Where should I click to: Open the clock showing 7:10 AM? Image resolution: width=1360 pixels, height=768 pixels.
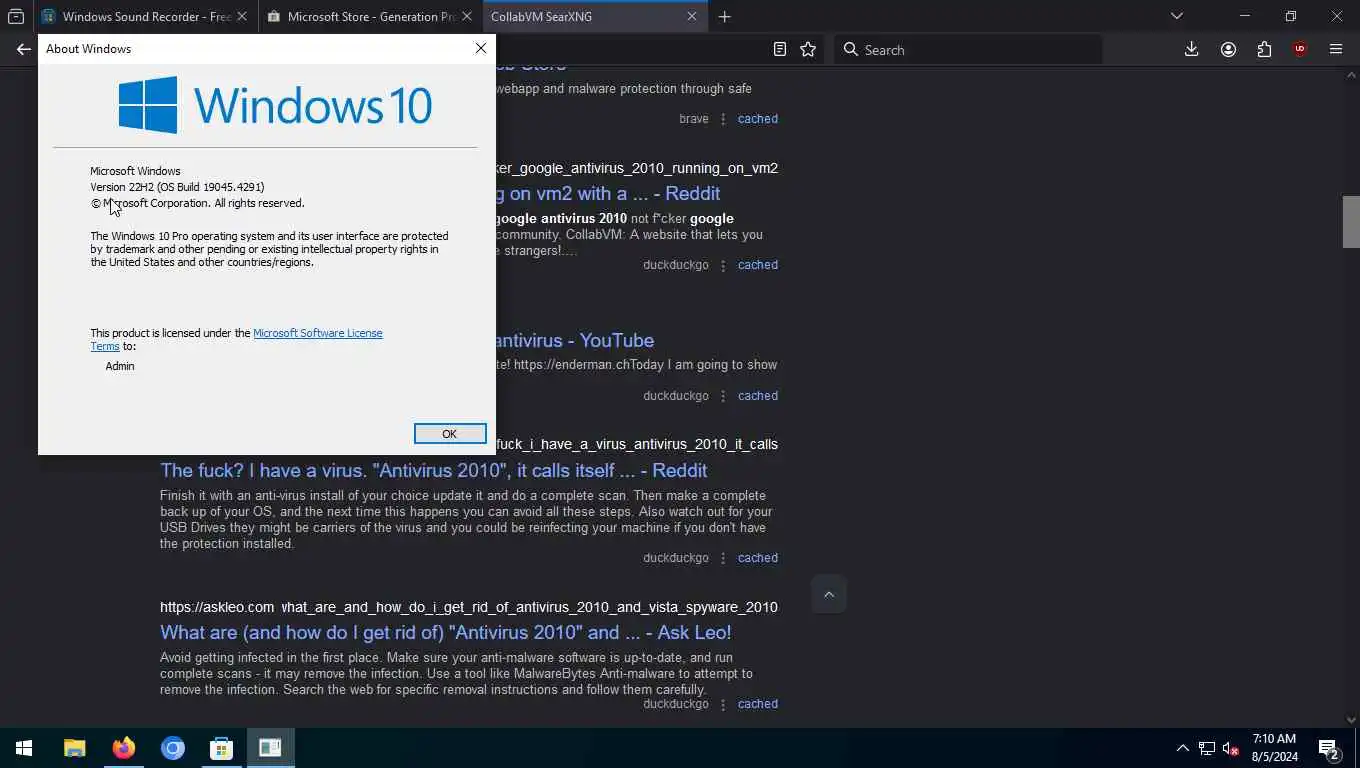point(1274,748)
